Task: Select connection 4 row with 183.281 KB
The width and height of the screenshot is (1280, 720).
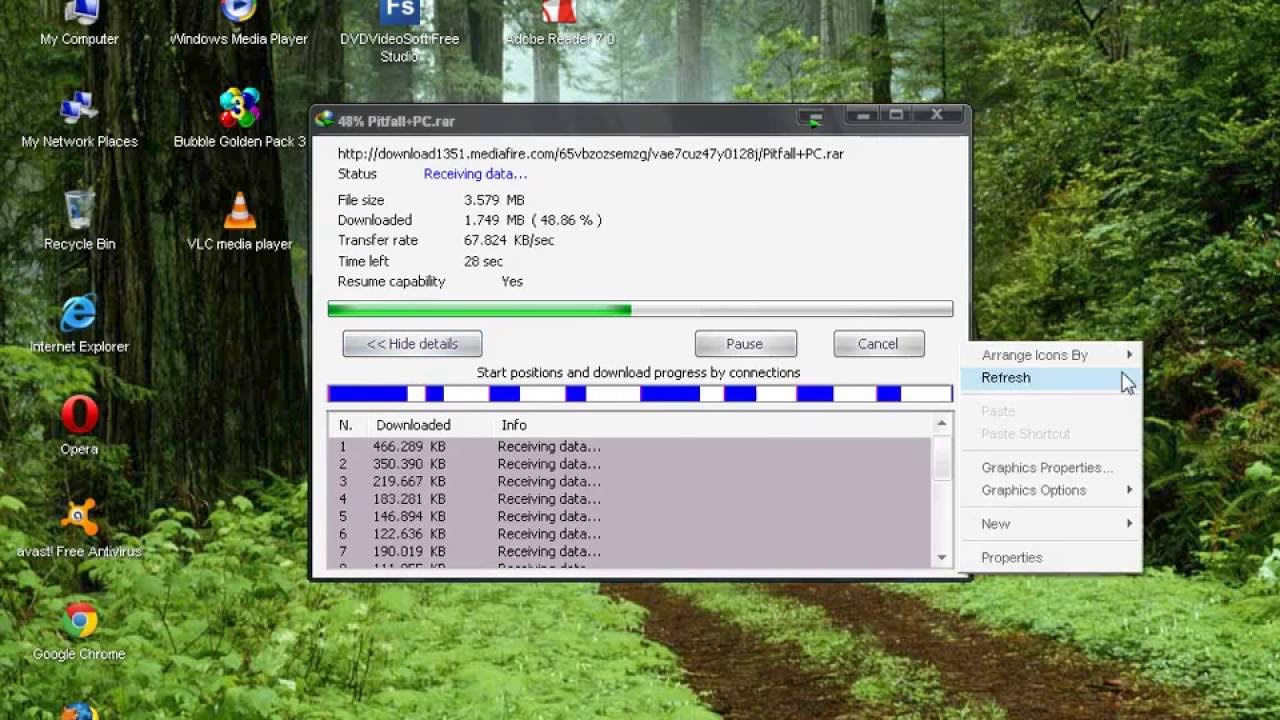Action: (630, 499)
